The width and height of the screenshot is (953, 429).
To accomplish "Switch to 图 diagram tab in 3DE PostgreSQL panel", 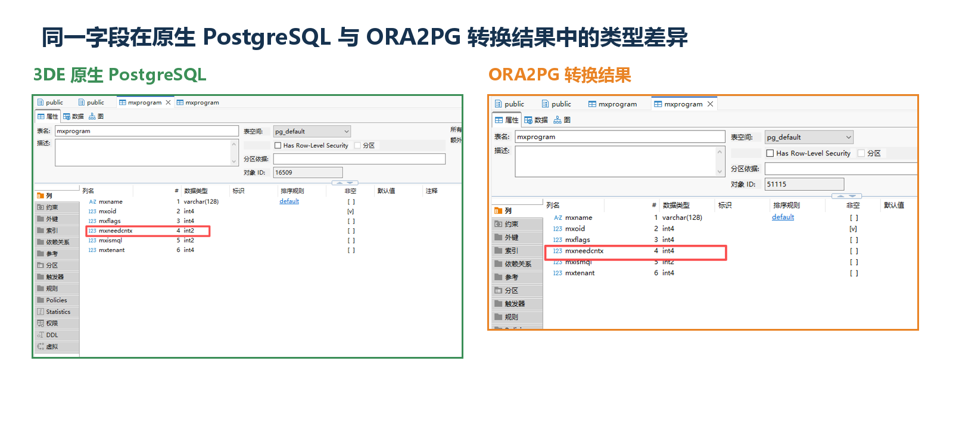I will pyautogui.click(x=96, y=116).
